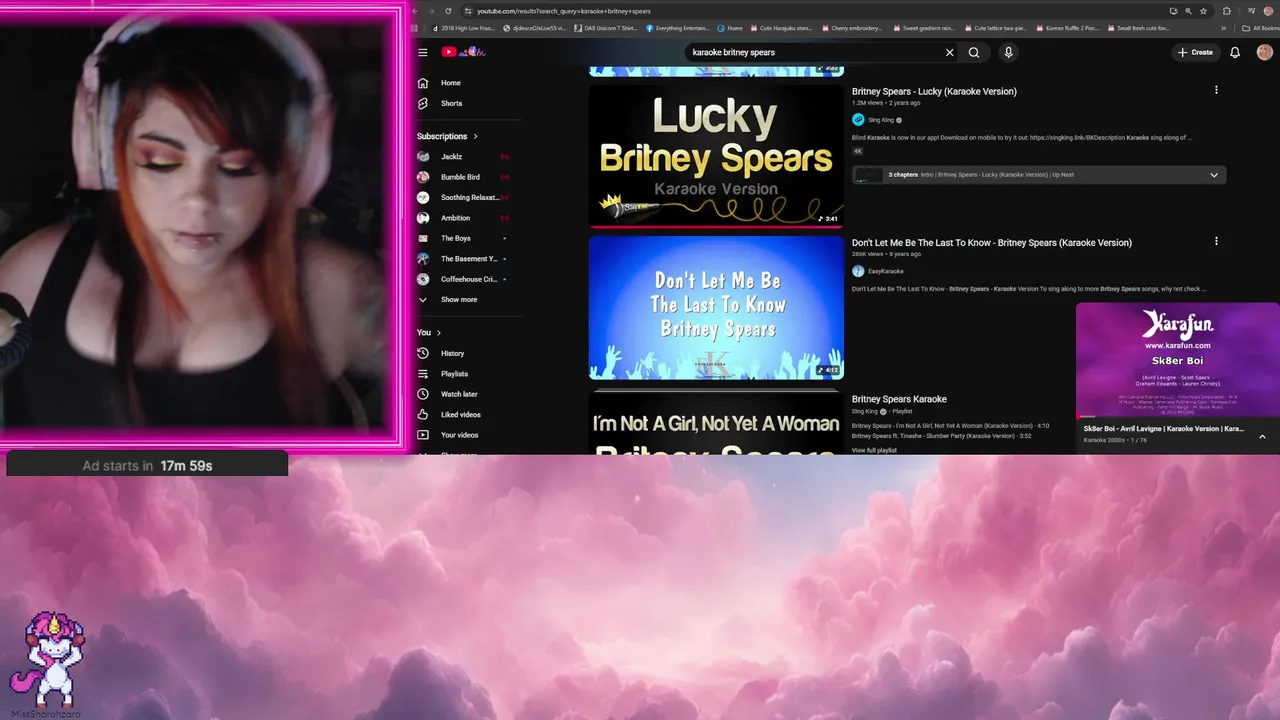Viewport: 1280px width, 720px height.
Task: Open more options for 'Don't Let Me Be' video
Action: (1216, 241)
